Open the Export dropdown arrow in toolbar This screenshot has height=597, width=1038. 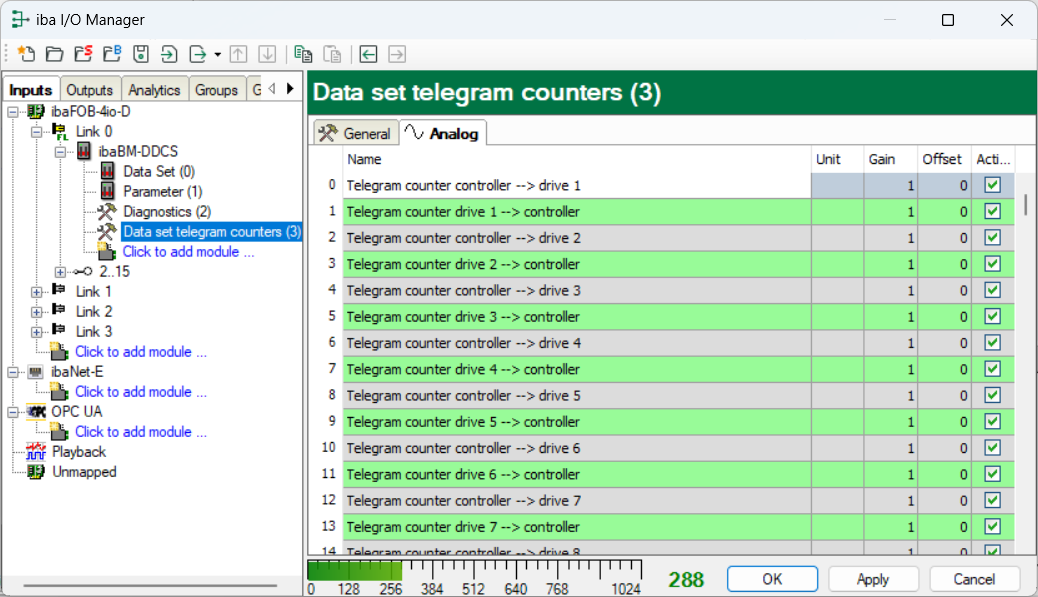[218, 54]
